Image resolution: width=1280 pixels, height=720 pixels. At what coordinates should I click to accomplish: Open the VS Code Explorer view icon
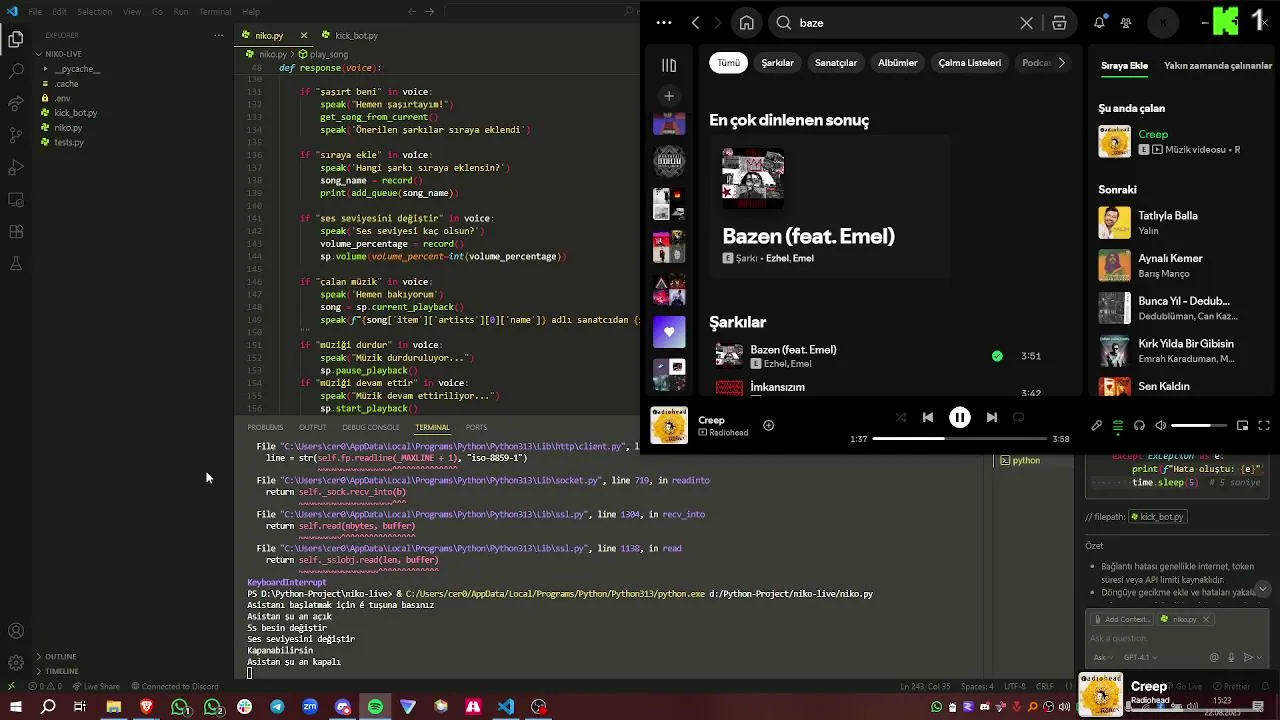point(16,40)
